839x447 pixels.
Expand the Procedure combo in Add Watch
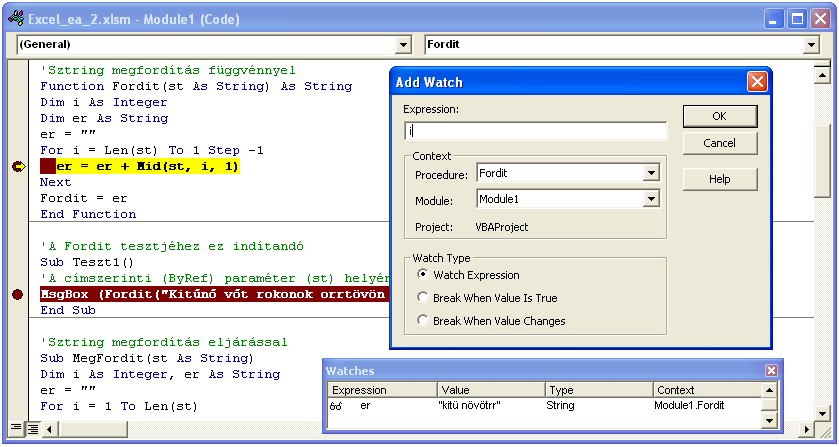[x=651, y=173]
